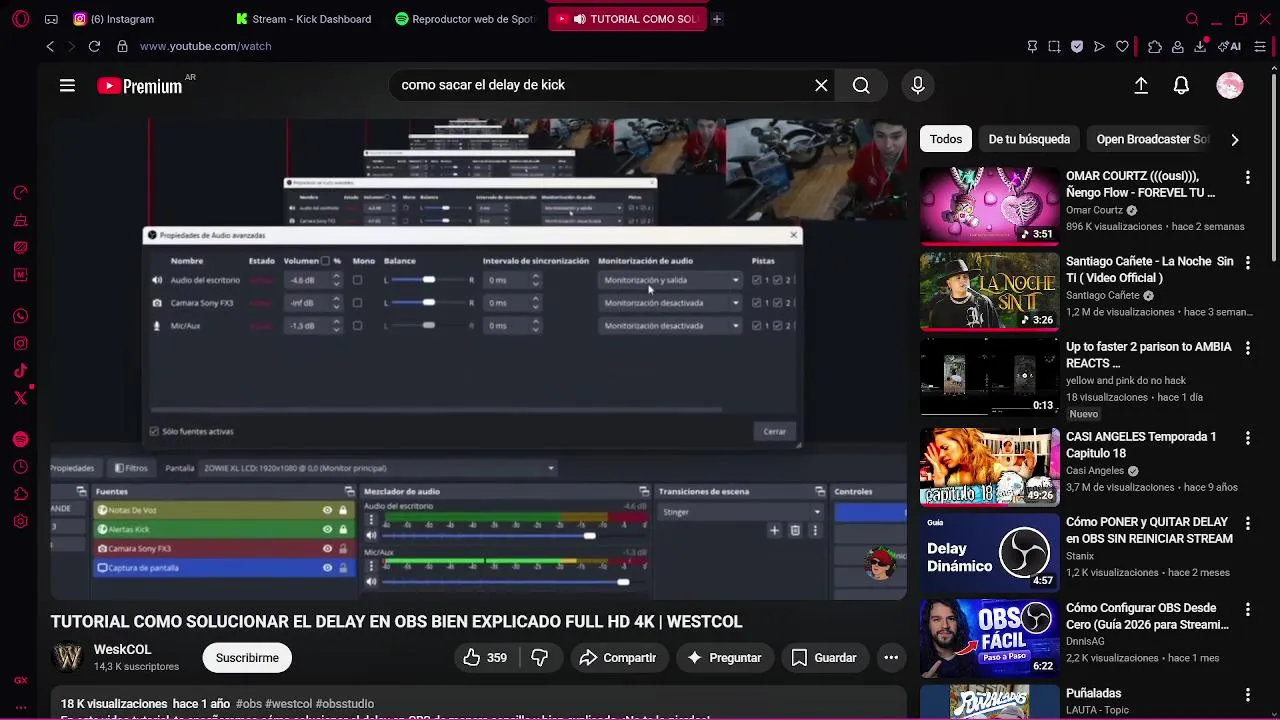The height and width of the screenshot is (720, 1280).
Task: Open TikTok in the Opera sidebar
Action: [x=20, y=371]
